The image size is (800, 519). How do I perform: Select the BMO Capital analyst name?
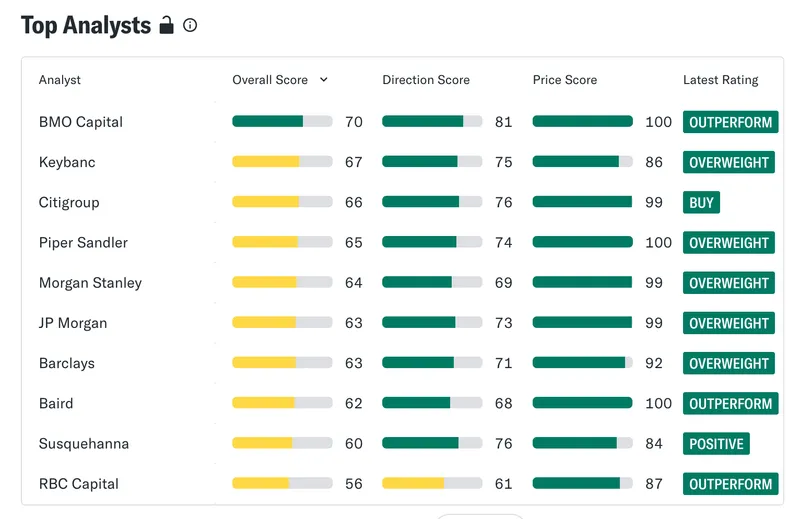click(81, 122)
